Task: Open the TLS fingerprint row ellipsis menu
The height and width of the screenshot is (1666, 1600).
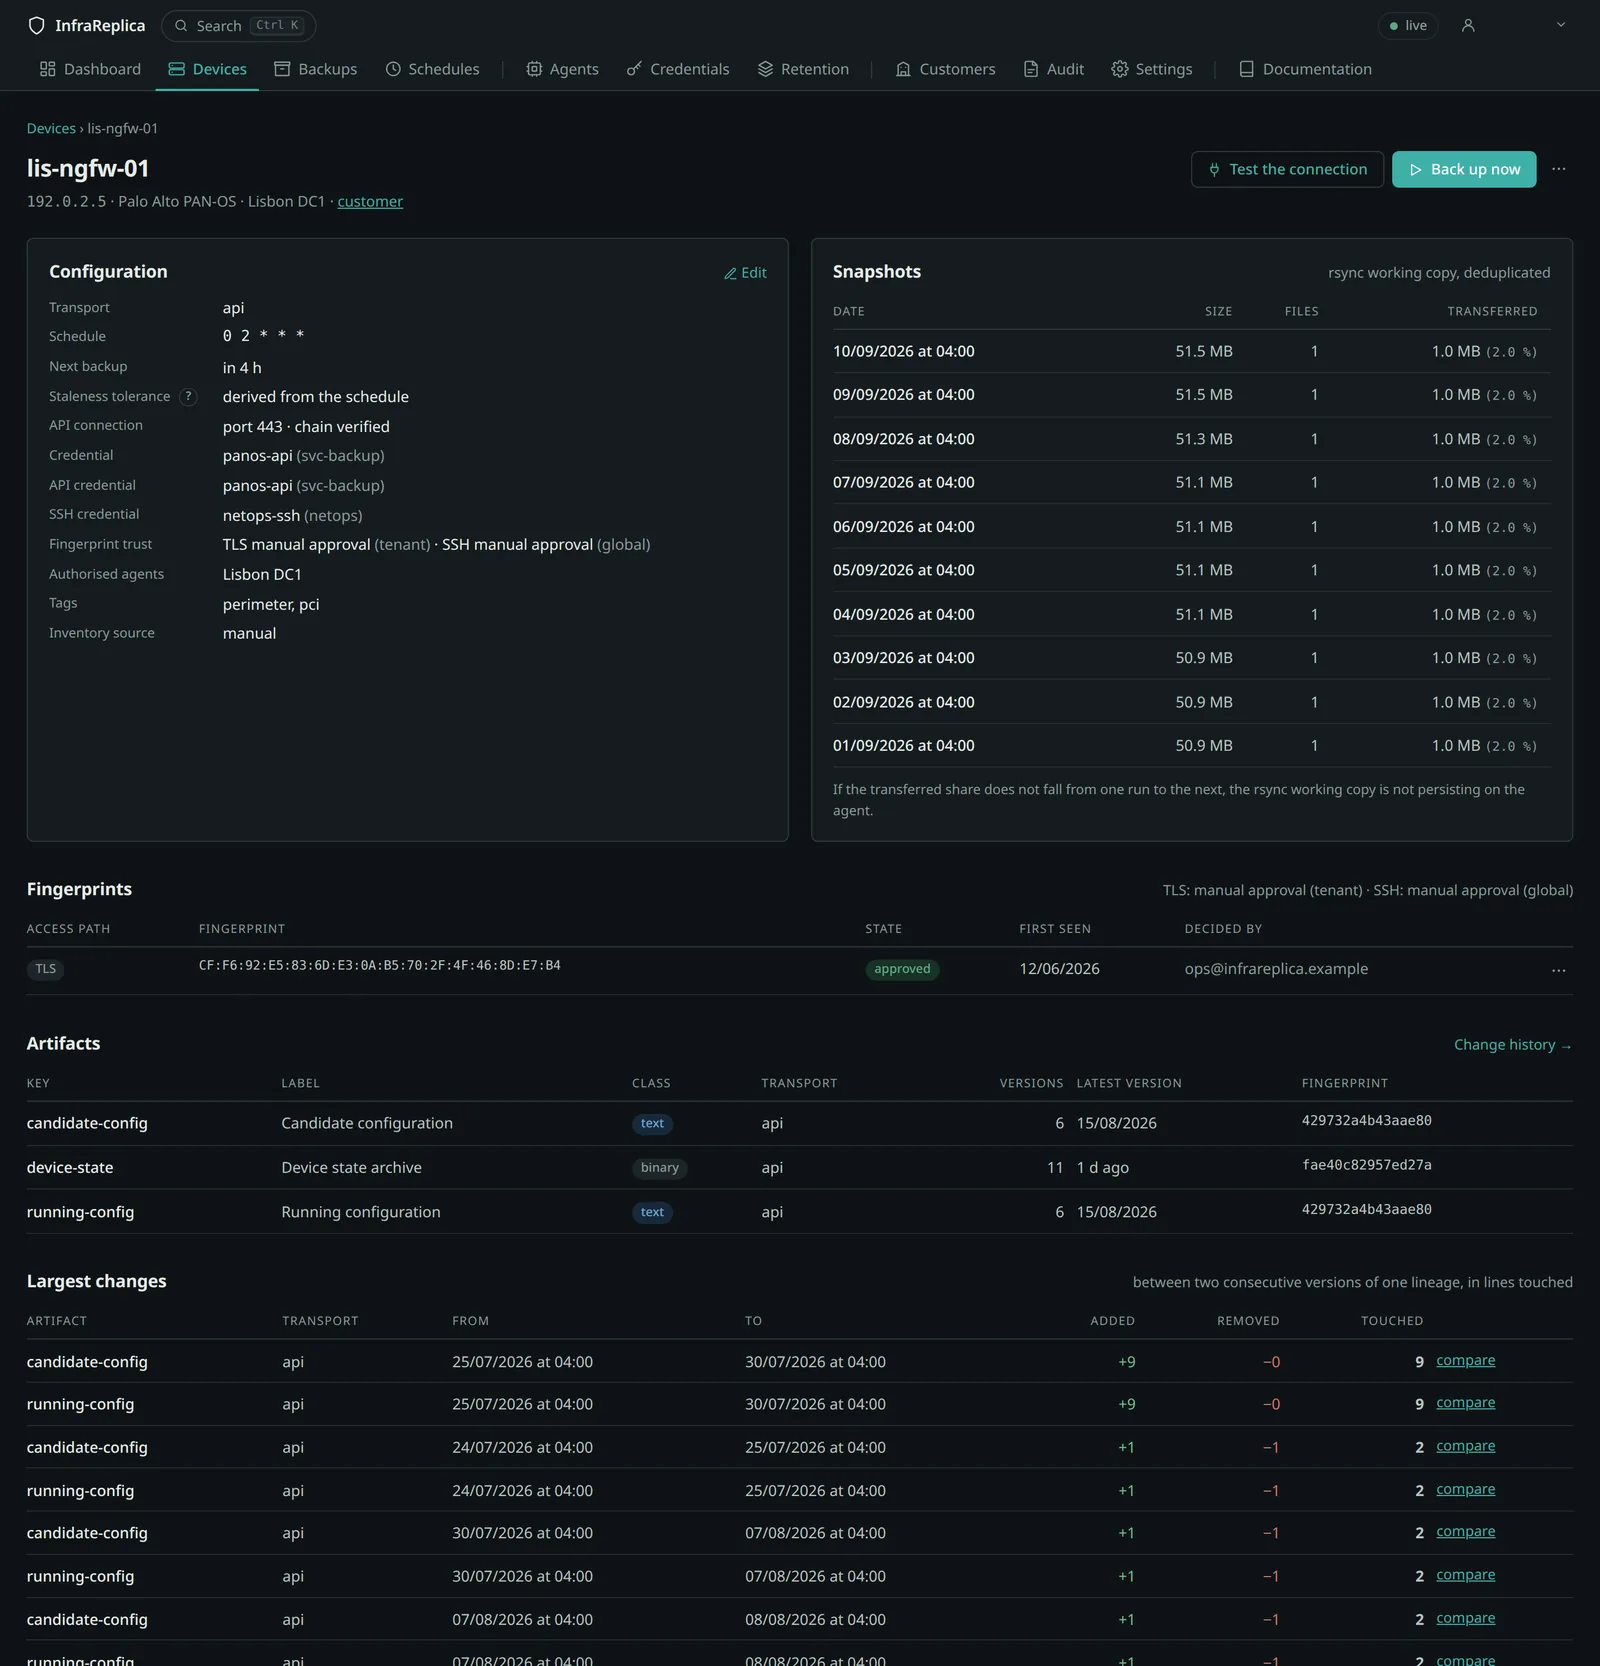Action: pos(1559,970)
